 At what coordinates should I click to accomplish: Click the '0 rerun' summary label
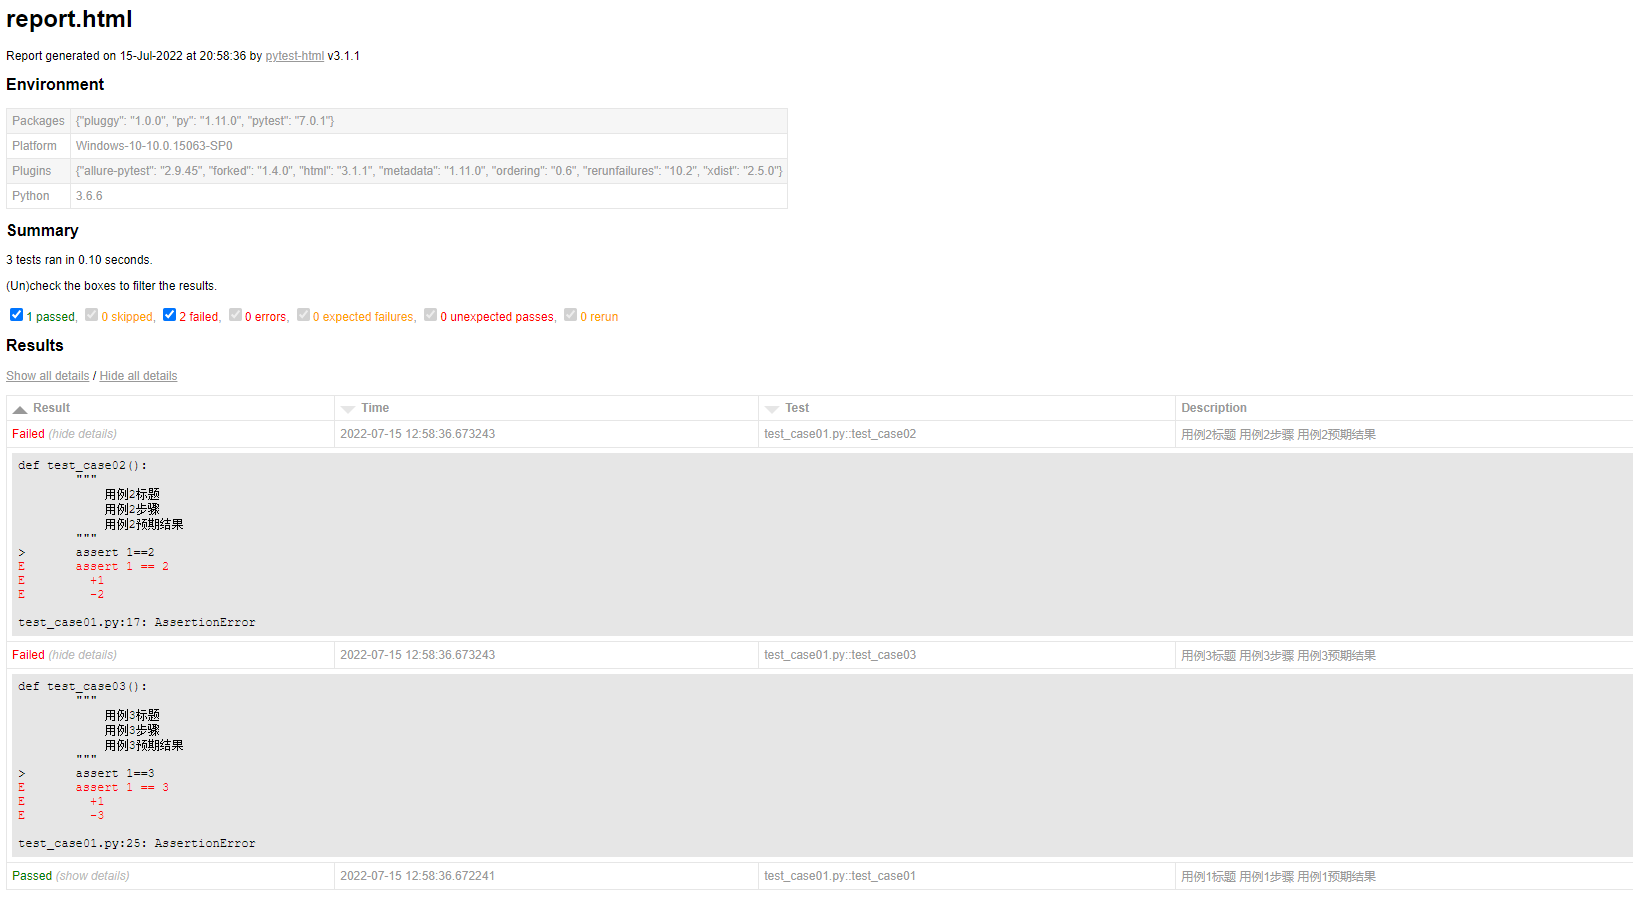click(599, 317)
